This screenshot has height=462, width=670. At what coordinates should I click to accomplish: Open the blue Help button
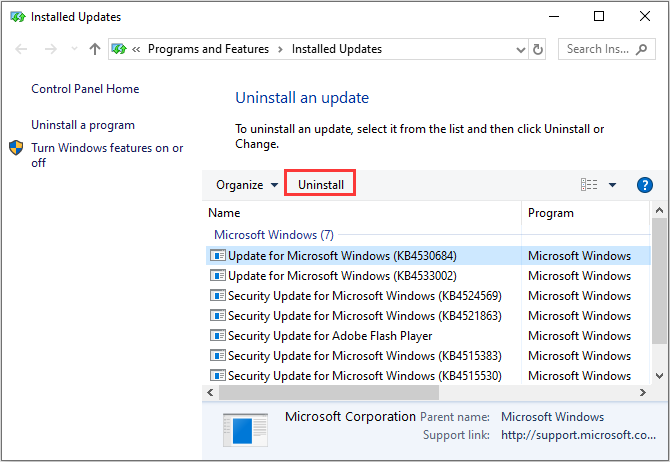[644, 185]
